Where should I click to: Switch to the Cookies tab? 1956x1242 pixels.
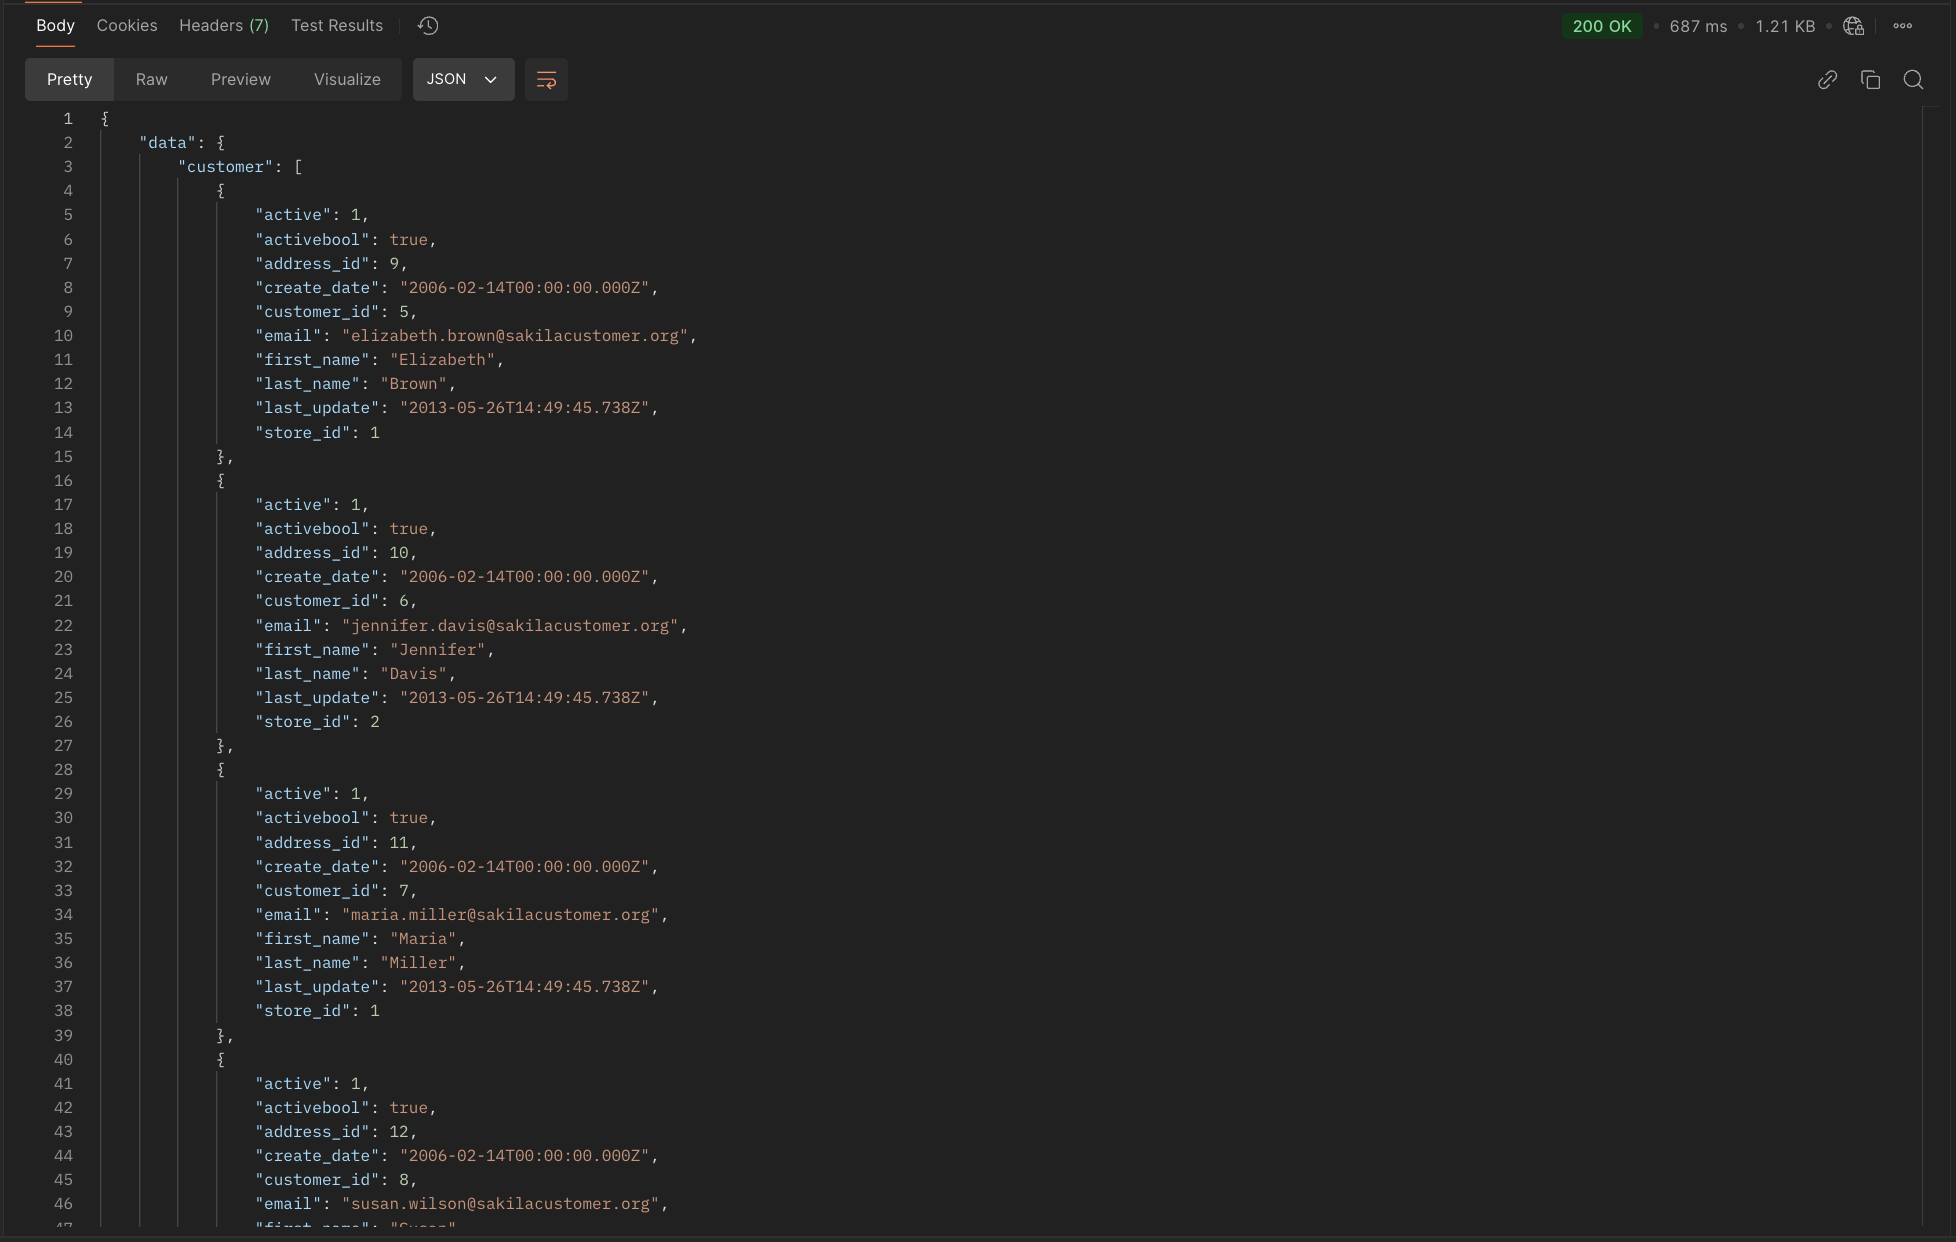pyautogui.click(x=127, y=26)
